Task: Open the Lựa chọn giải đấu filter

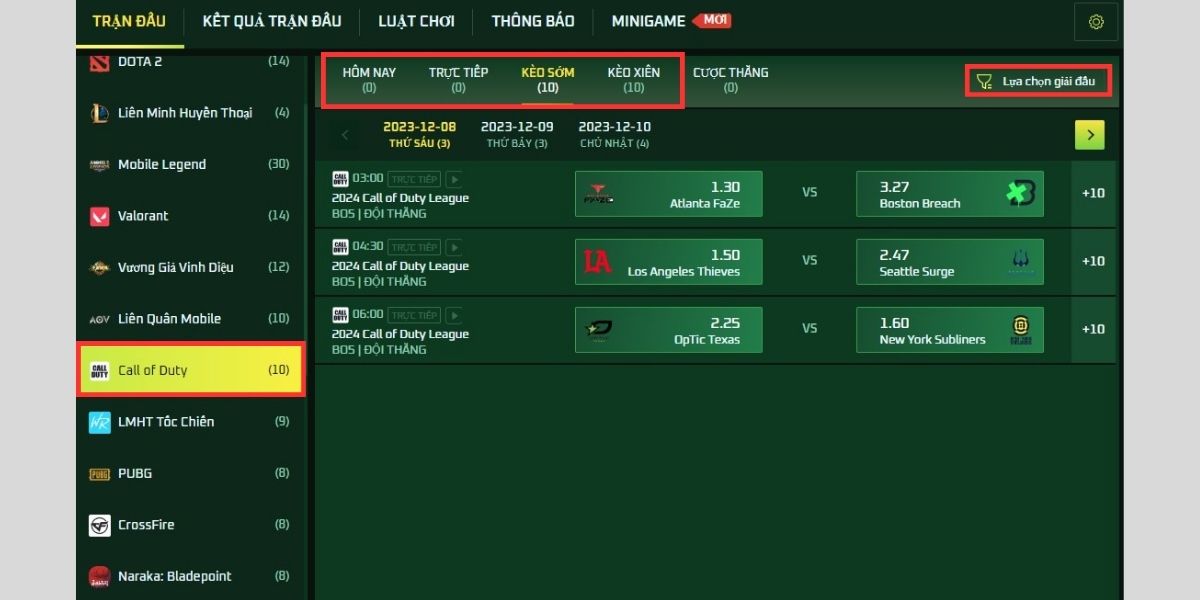Action: 1038,81
